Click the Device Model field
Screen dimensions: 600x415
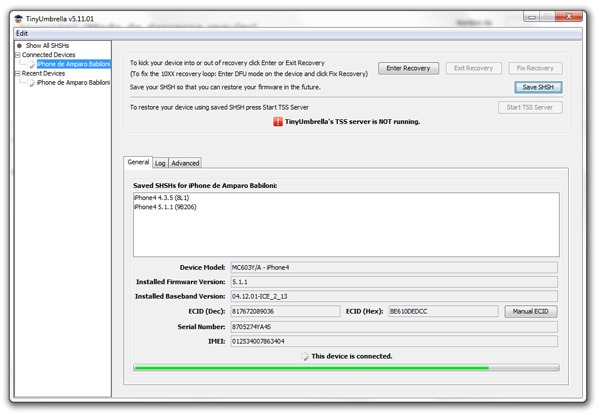[x=394, y=267]
